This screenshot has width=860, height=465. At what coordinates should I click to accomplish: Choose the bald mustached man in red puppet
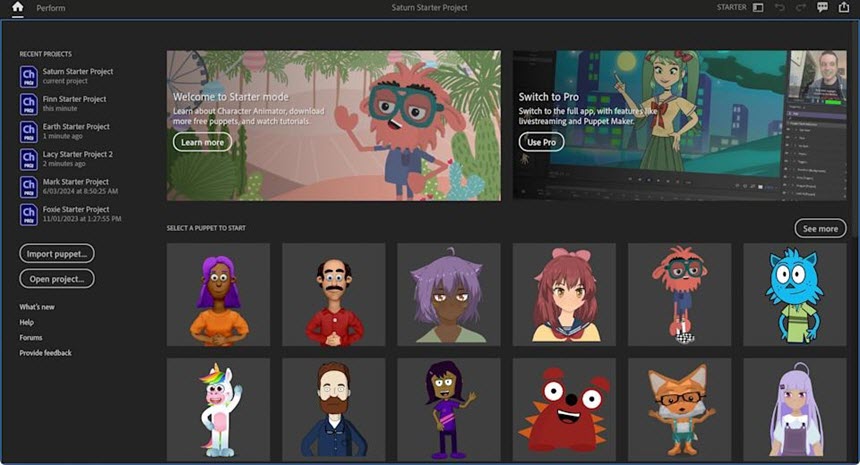click(333, 295)
